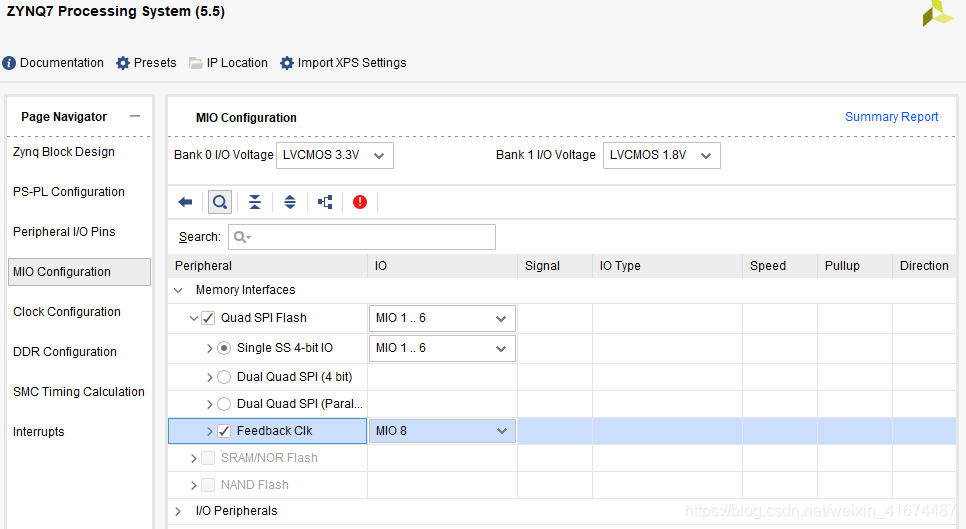Image resolution: width=966 pixels, height=529 pixels.
Task: Click Import XPS Settings
Action: pos(343,63)
